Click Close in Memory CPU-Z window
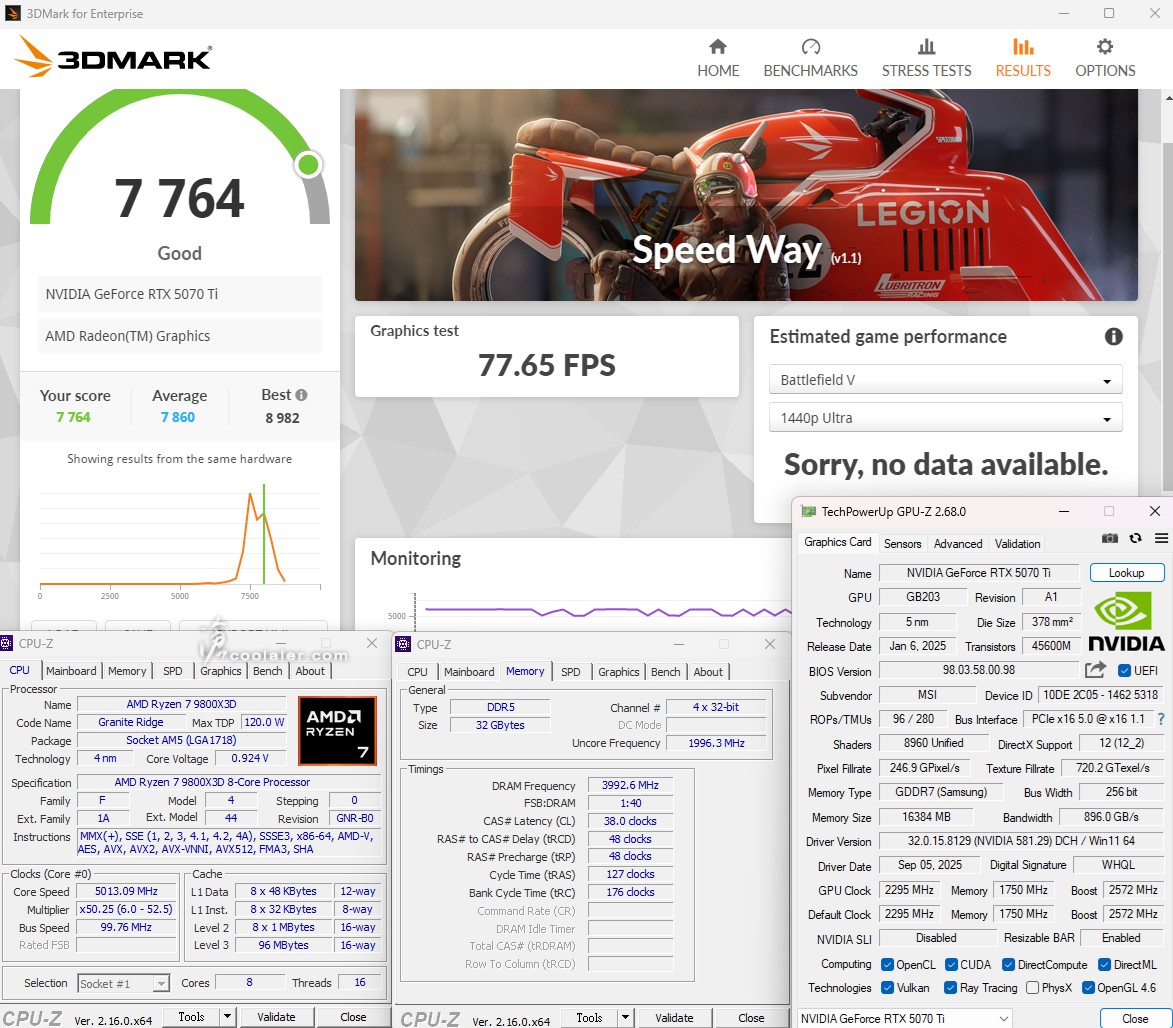Viewport: 1173px width, 1028px height. pyautogui.click(x=751, y=1018)
